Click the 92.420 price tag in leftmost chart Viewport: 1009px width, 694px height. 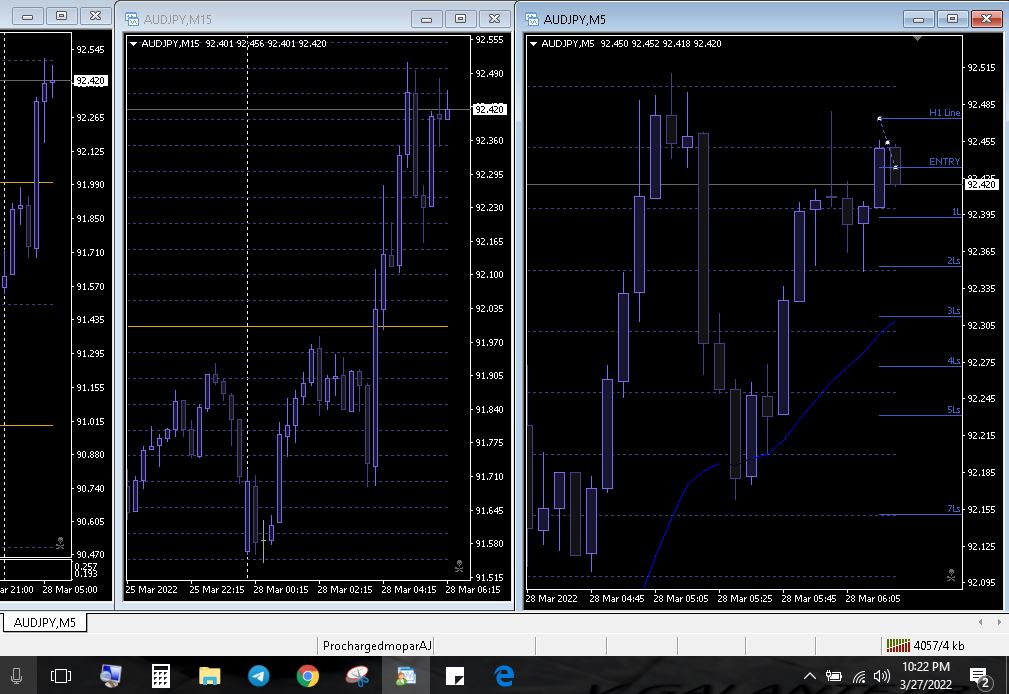pos(90,80)
